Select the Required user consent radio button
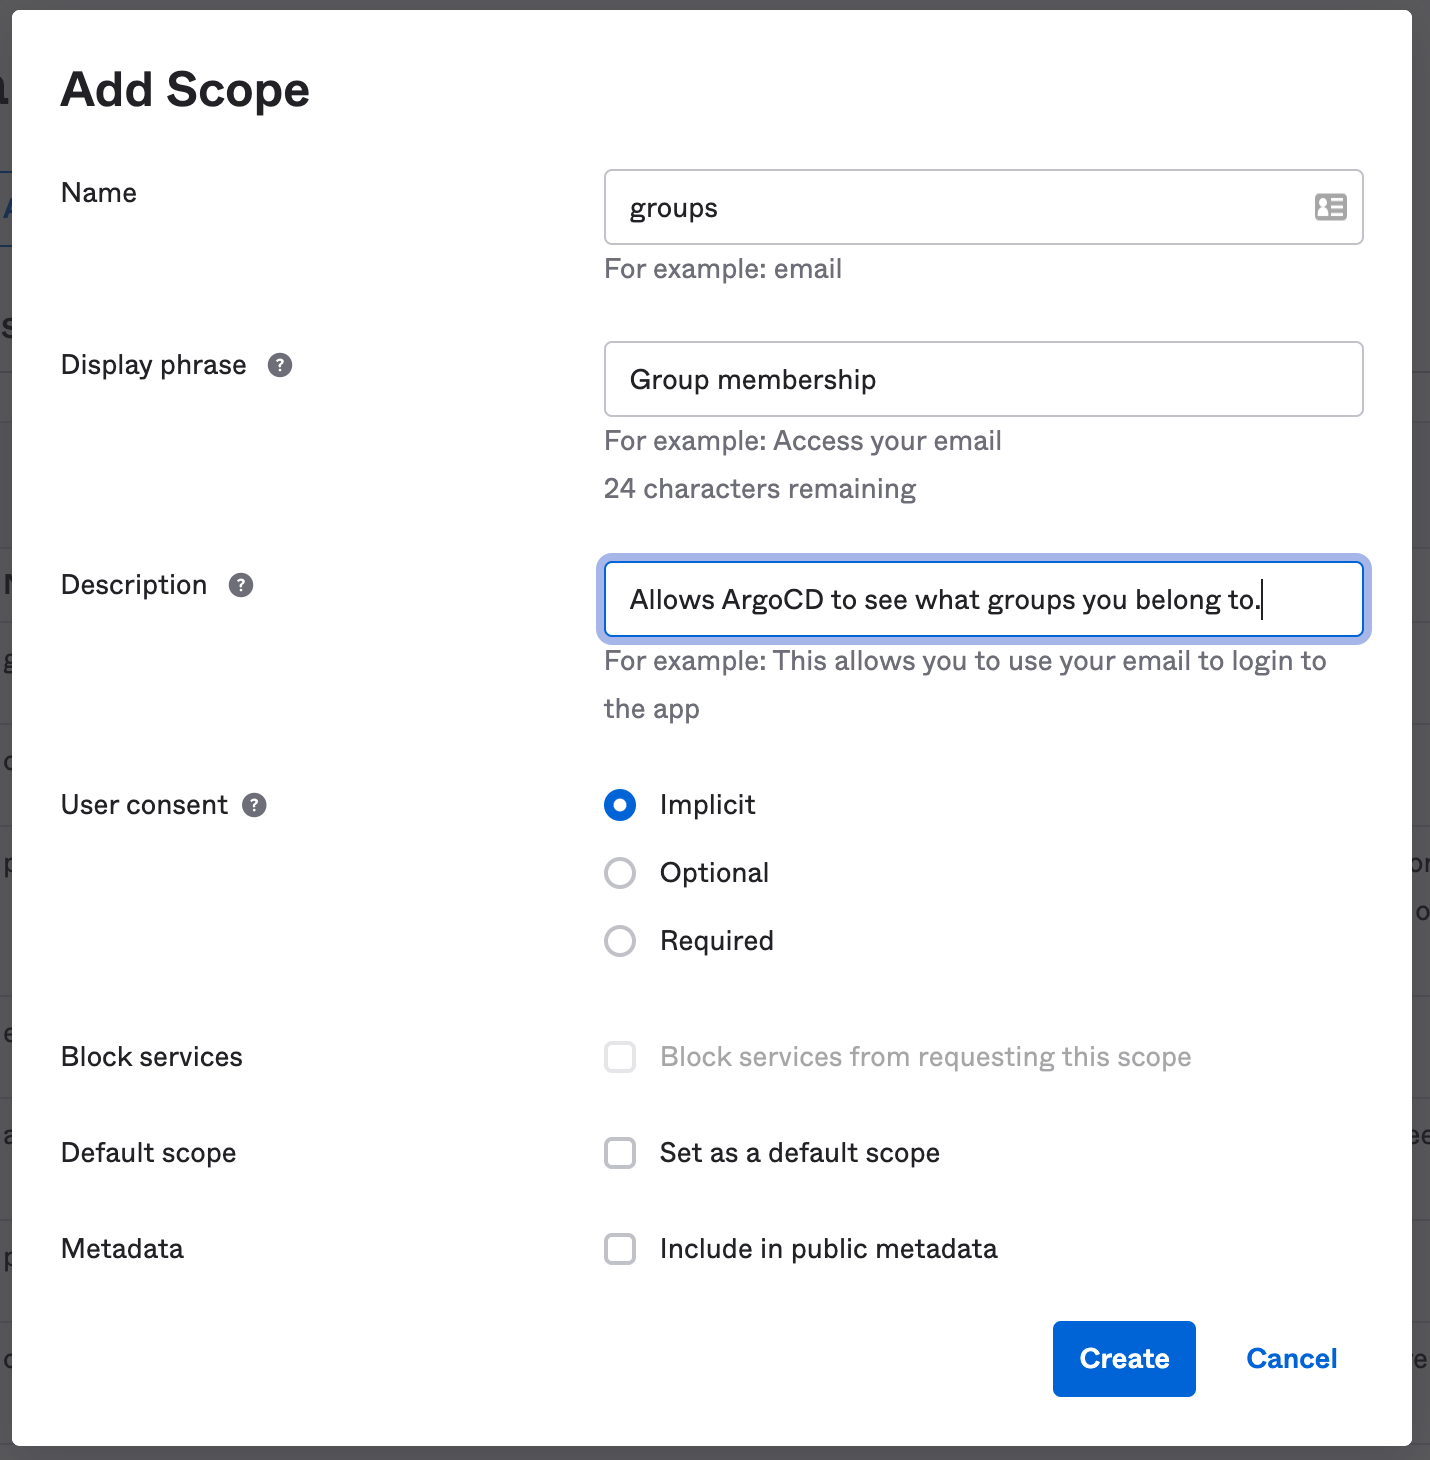This screenshot has height=1460, width=1430. 620,941
